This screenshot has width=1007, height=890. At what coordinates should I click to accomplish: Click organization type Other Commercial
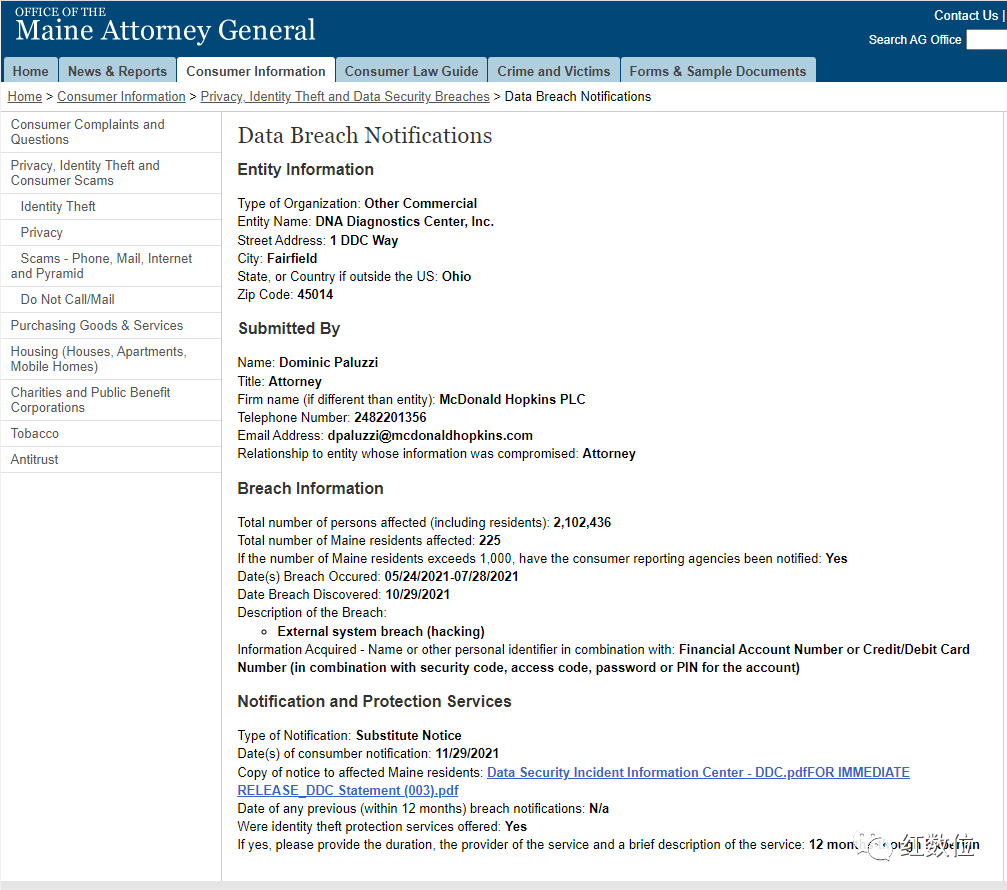click(421, 204)
